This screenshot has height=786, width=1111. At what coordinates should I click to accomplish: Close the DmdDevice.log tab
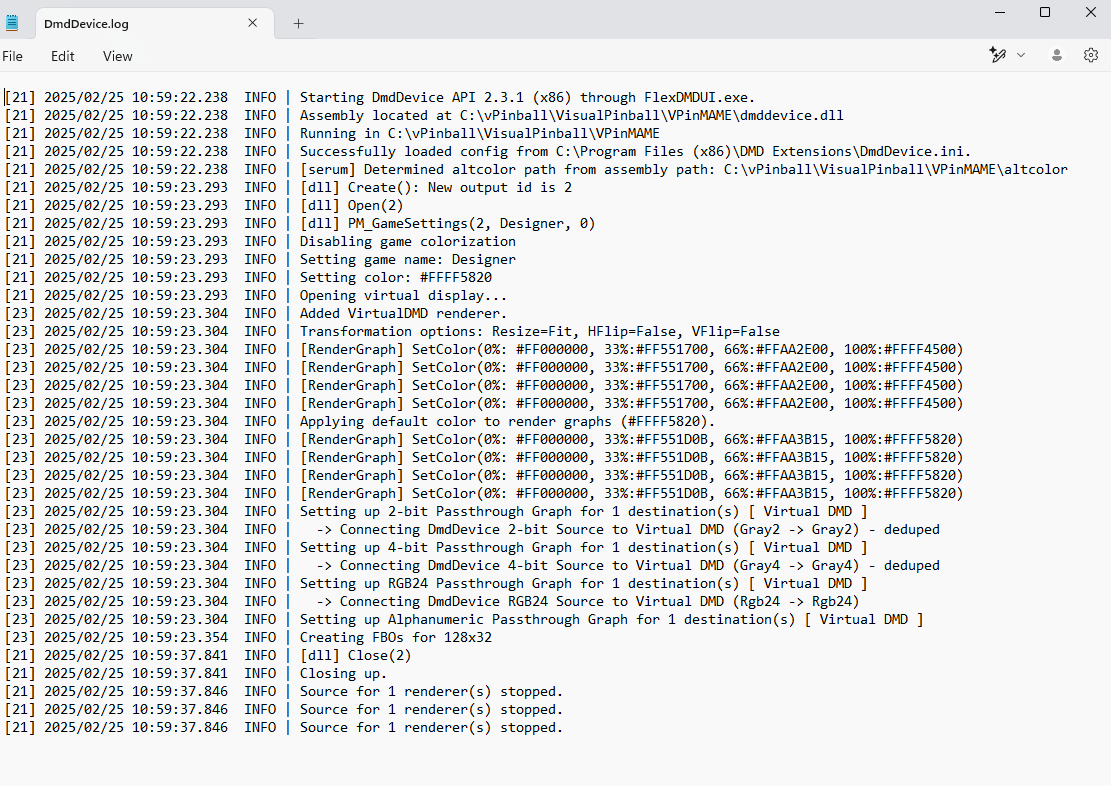[253, 23]
